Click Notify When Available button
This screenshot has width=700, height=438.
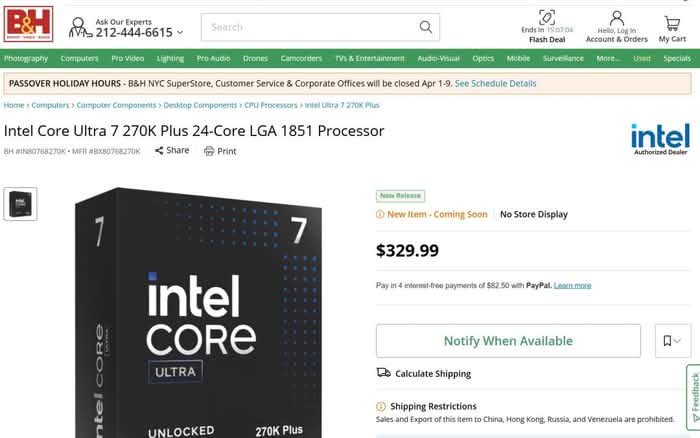[508, 341]
